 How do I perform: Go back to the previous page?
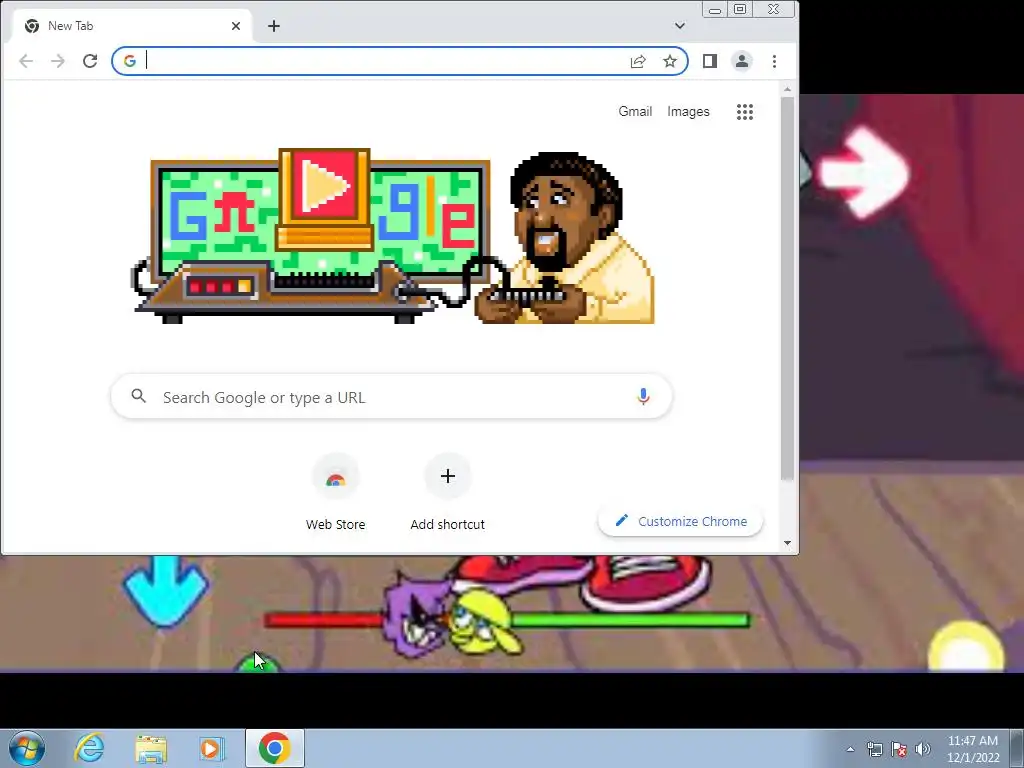click(x=26, y=61)
